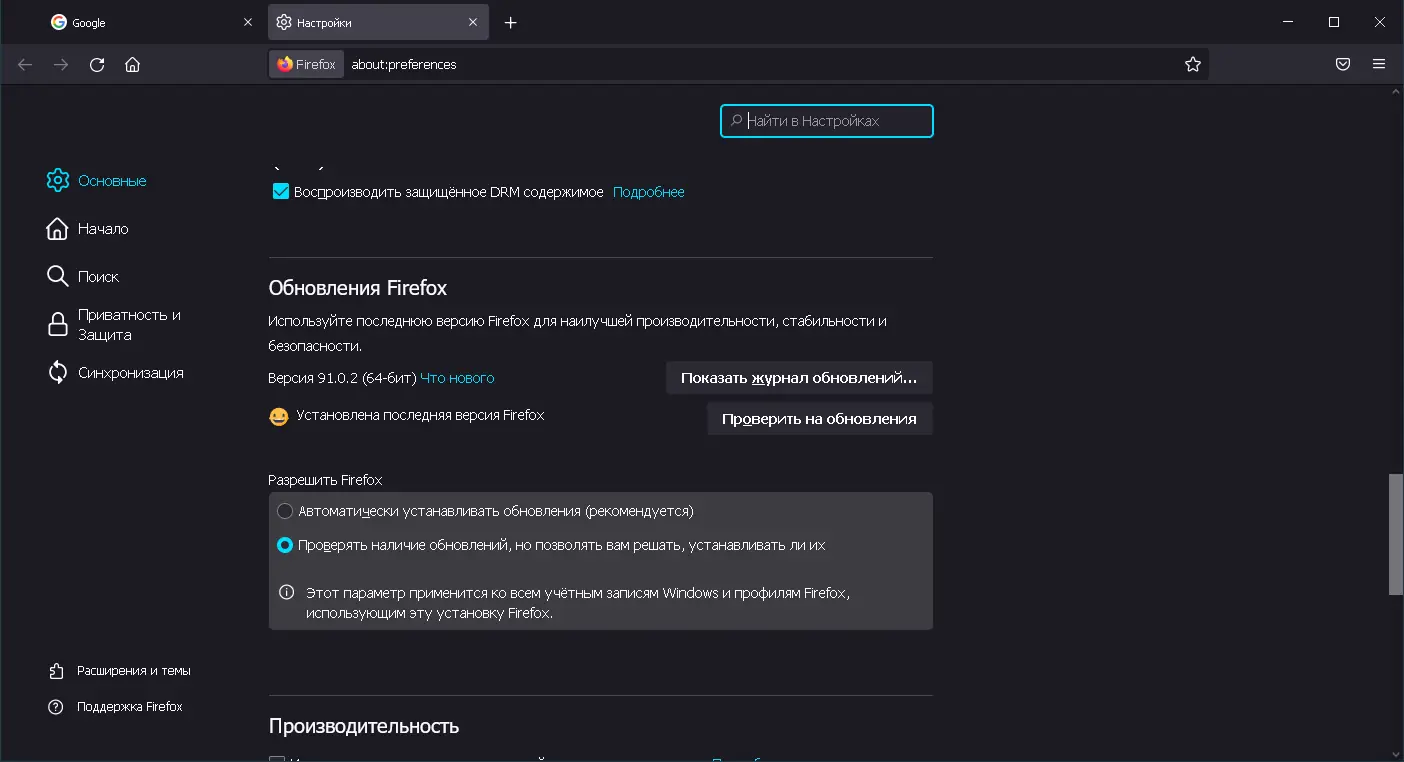Open the Синхронизация settings section
The width and height of the screenshot is (1404, 762).
click(130, 373)
